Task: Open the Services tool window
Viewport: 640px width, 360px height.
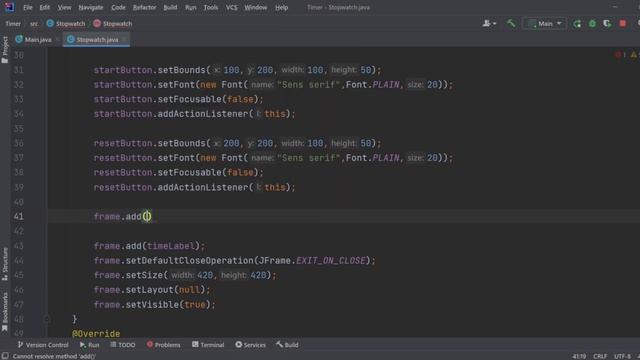Action: 250,345
